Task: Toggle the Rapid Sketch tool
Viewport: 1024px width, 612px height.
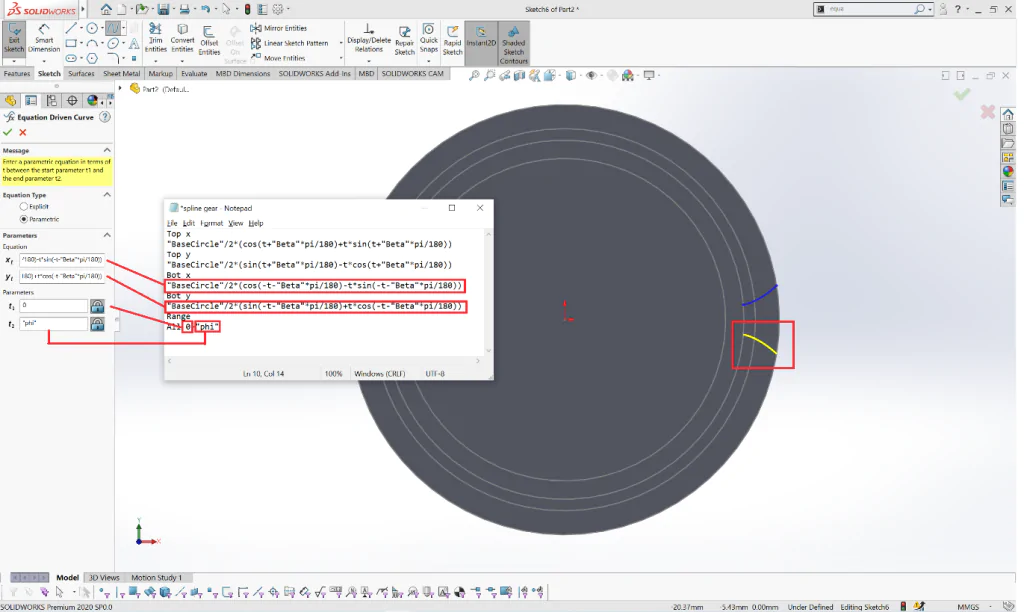Action: 453,40
